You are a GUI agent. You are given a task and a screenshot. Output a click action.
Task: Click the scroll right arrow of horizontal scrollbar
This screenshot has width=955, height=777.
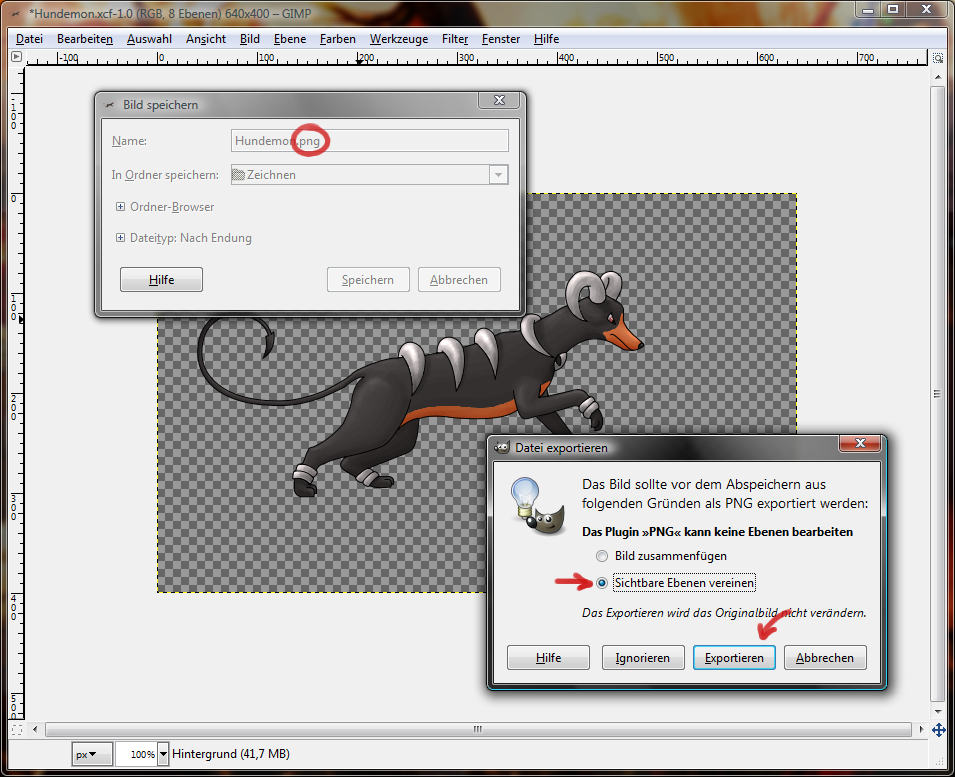921,729
